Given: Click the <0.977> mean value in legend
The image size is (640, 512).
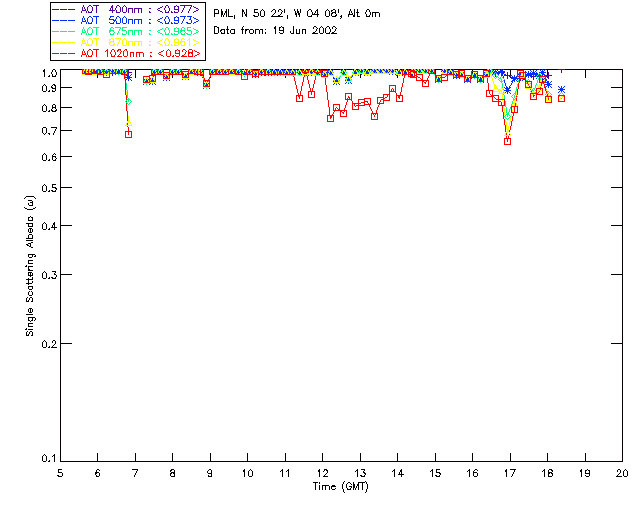Looking at the screenshot, I should pos(178,9).
